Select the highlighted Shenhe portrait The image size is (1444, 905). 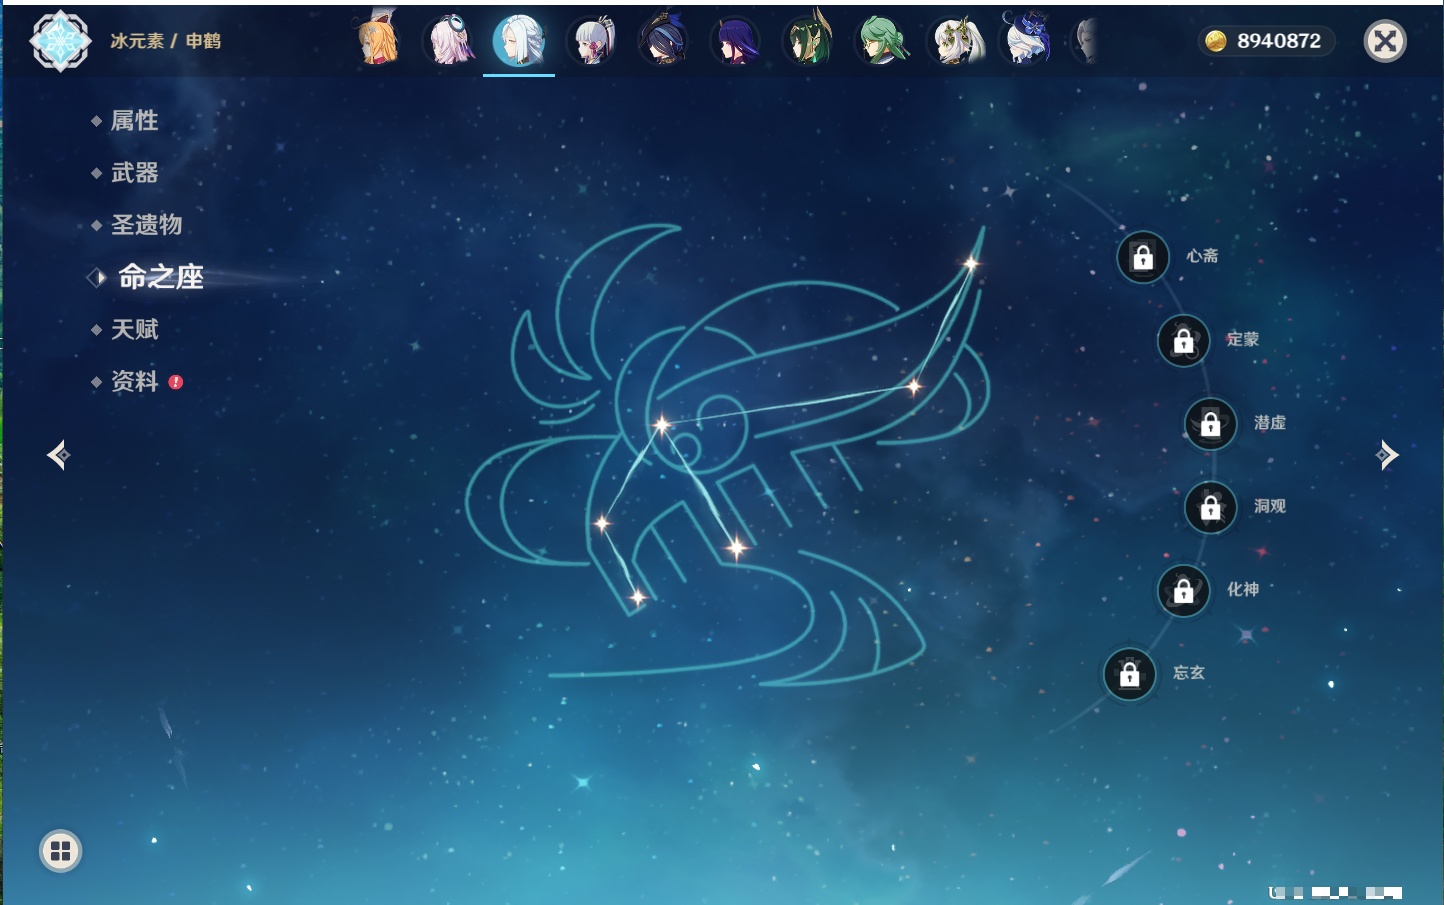pos(519,40)
